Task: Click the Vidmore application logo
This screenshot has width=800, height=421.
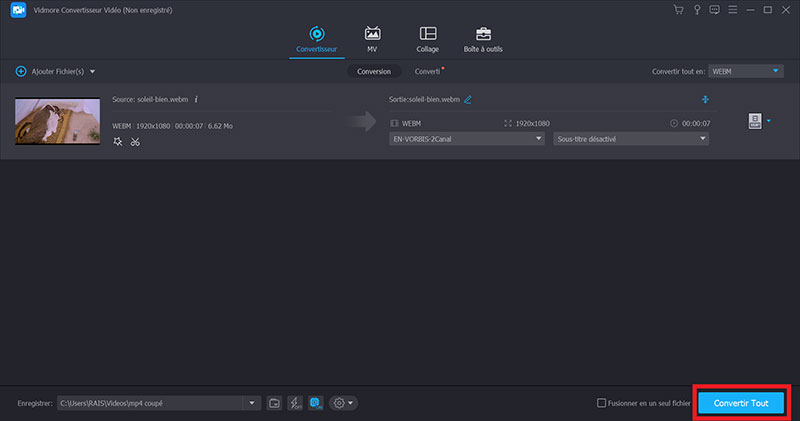Action: pyautogui.click(x=18, y=10)
